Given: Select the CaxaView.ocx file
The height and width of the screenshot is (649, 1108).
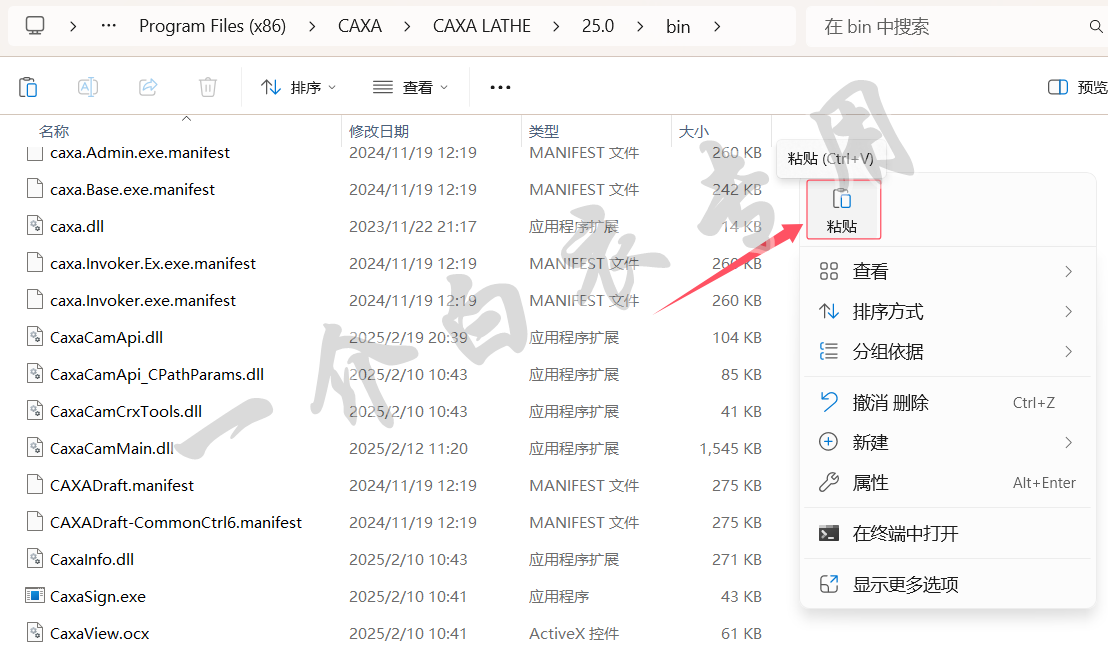Looking at the screenshot, I should [100, 633].
